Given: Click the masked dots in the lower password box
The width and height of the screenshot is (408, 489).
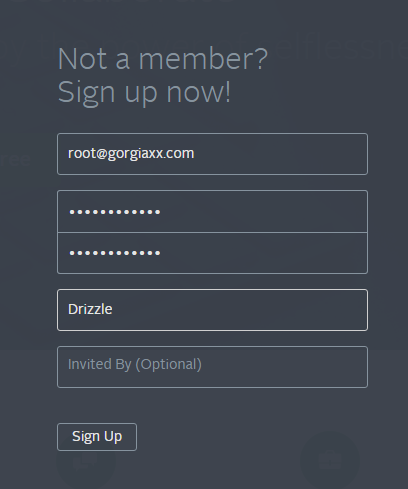Looking at the screenshot, I should (115, 253).
